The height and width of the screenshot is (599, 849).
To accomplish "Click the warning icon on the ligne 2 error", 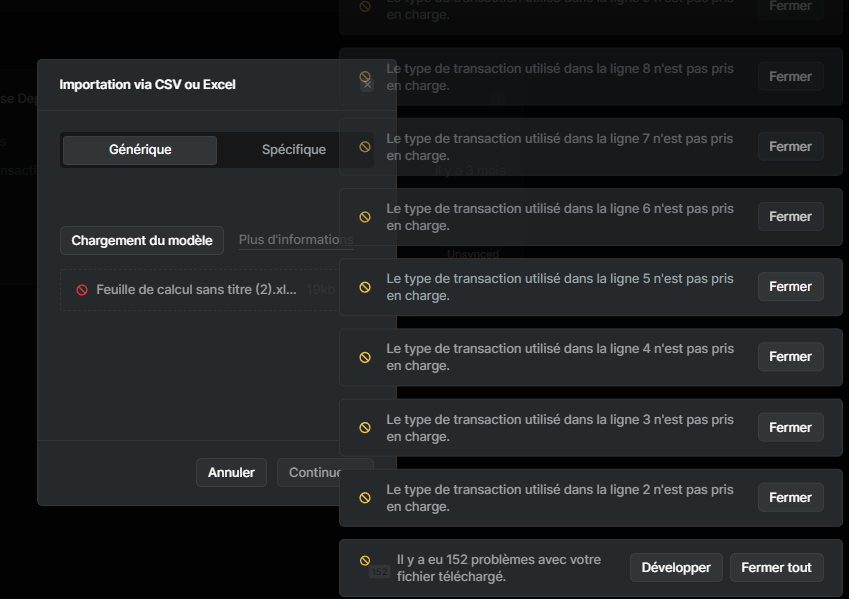I will [x=365, y=497].
